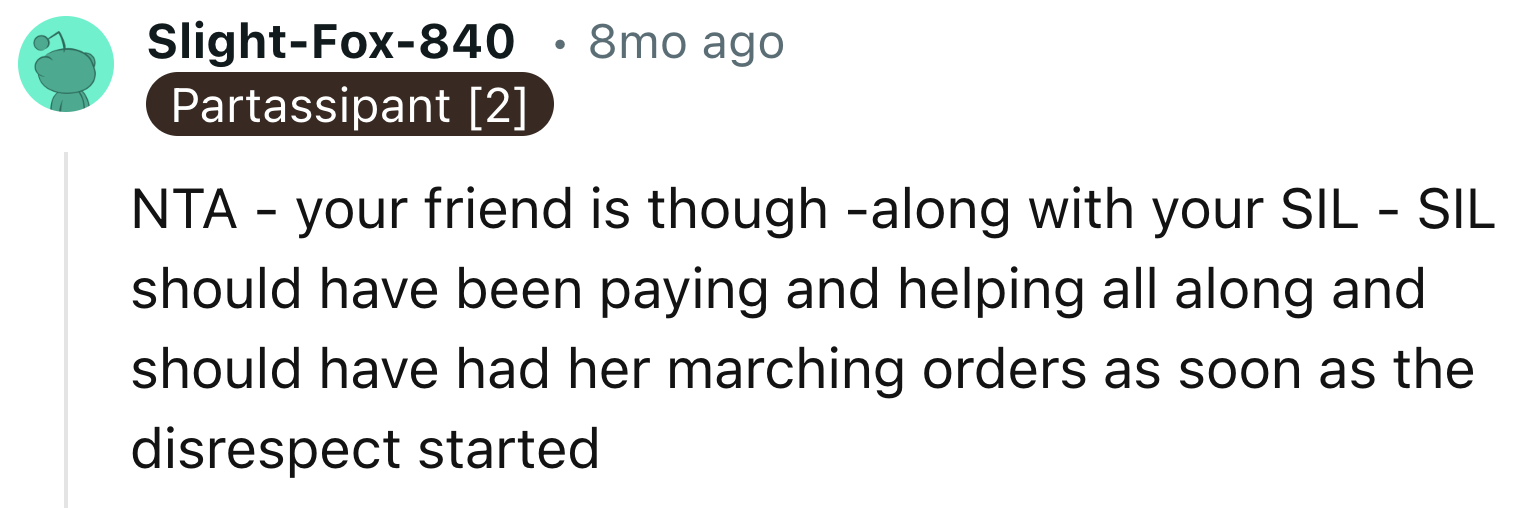Click the word "started" ending the comment
This screenshot has height=508, width=1532.
click(508, 450)
